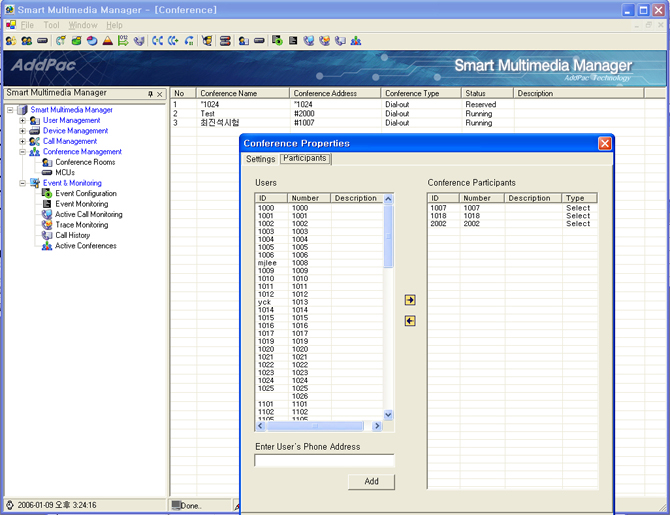The width and height of the screenshot is (670, 515).
Task: Switch to the Settings tab
Action: click(x=261, y=159)
